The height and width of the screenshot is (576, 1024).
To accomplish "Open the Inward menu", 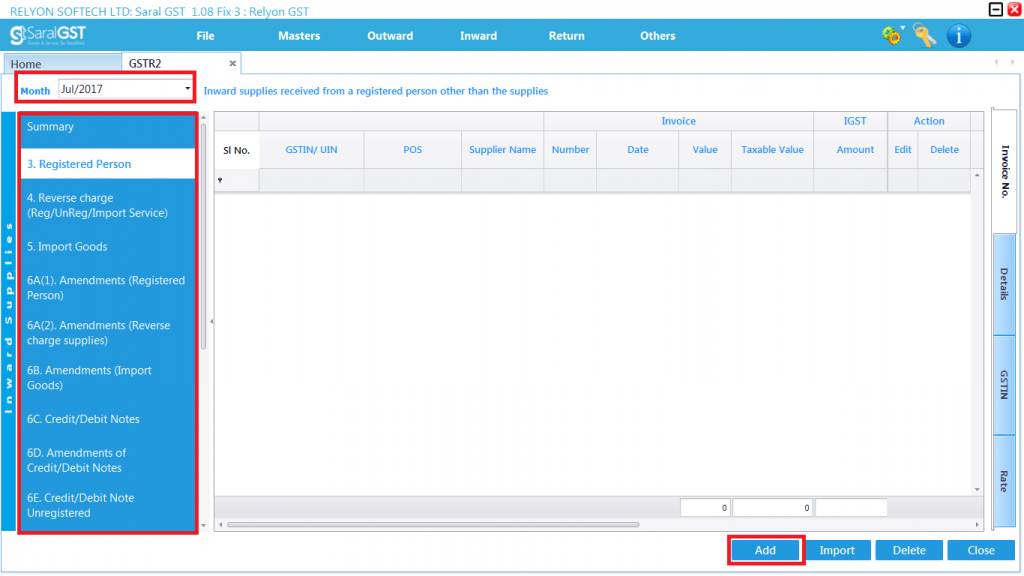I will 478,36.
